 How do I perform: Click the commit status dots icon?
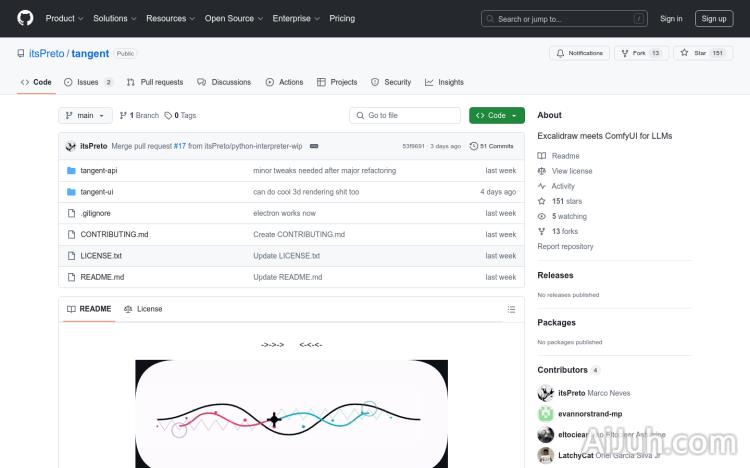coord(314,146)
